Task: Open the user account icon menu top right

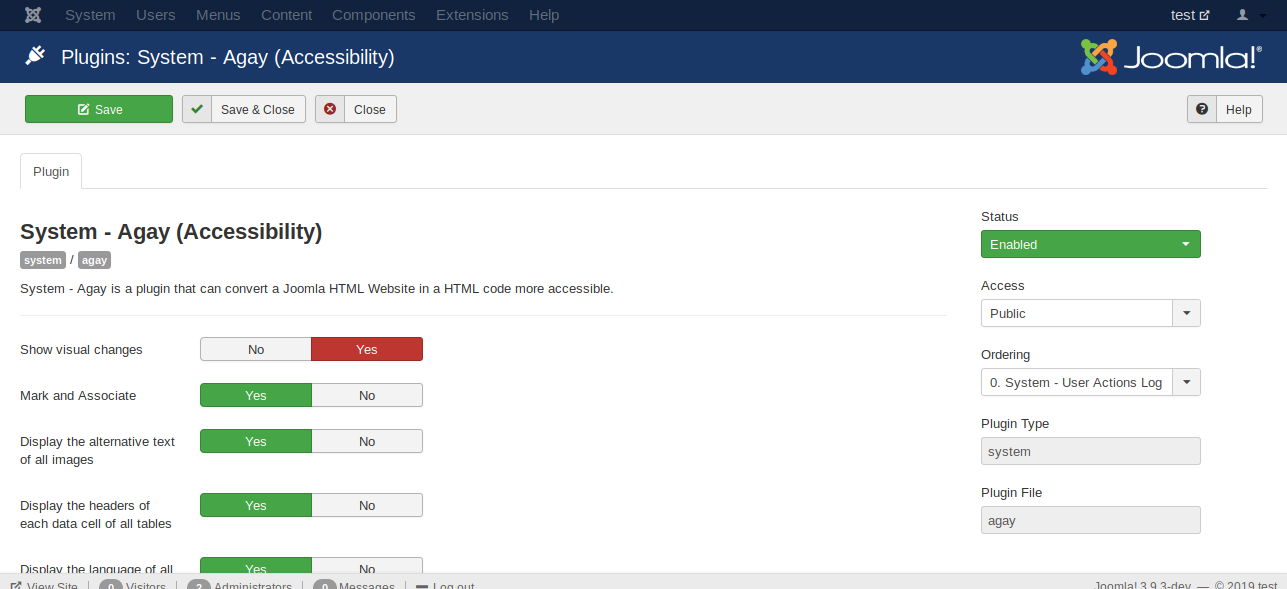Action: (x=1244, y=14)
